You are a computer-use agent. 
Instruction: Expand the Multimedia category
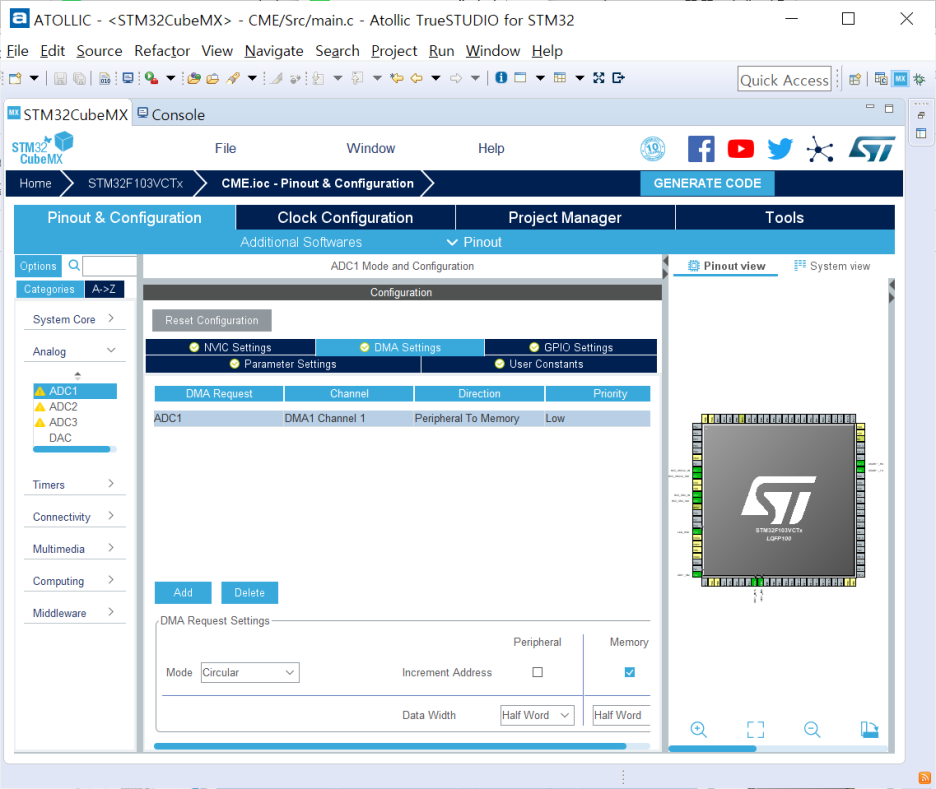point(74,549)
